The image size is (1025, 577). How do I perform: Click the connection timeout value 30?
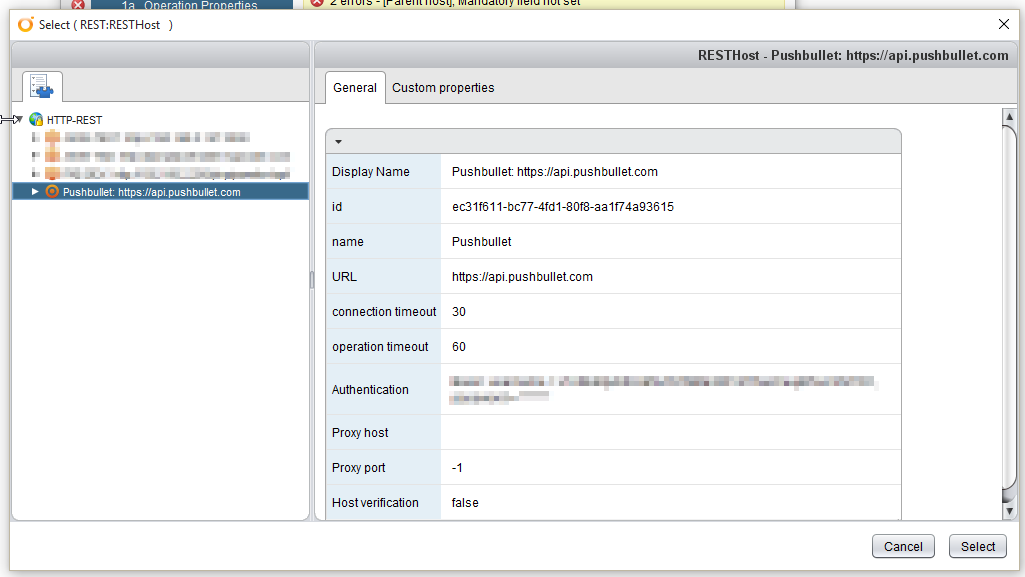459,312
